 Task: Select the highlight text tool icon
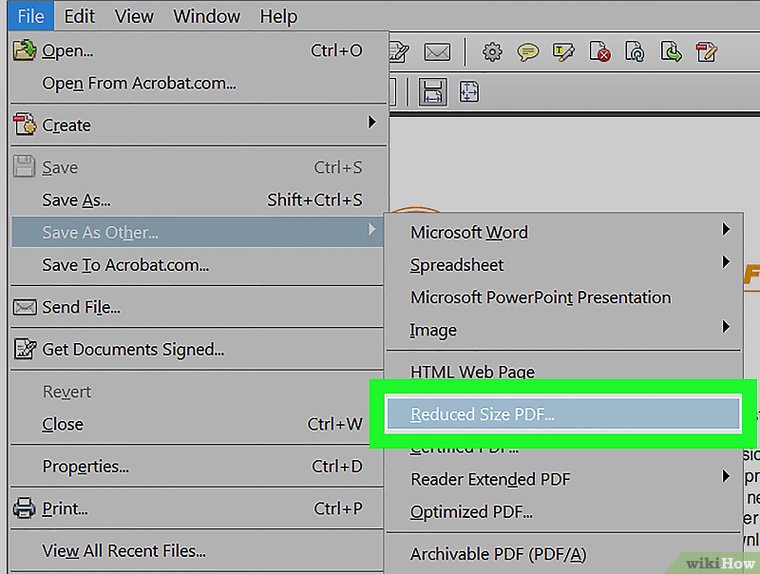564,52
